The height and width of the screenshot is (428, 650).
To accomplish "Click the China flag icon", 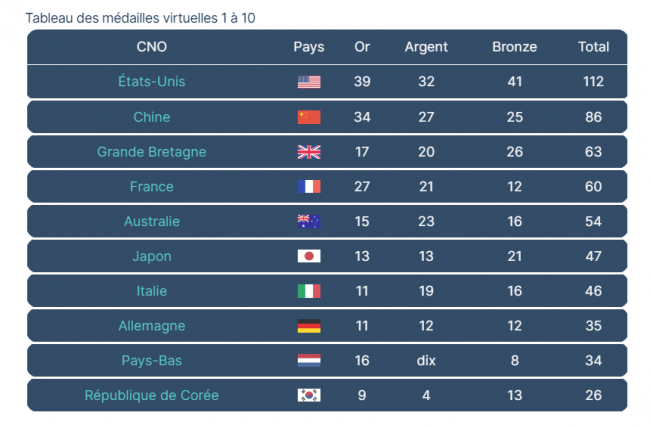I will (x=309, y=117).
